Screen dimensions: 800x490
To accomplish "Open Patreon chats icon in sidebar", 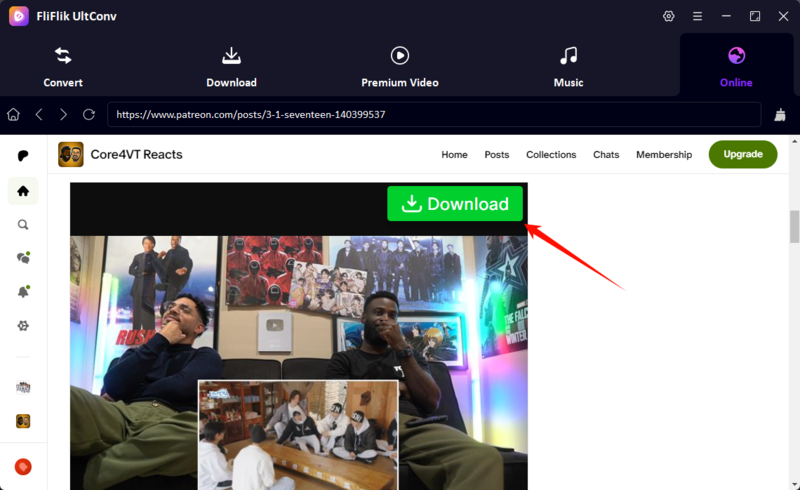I will click(23, 258).
